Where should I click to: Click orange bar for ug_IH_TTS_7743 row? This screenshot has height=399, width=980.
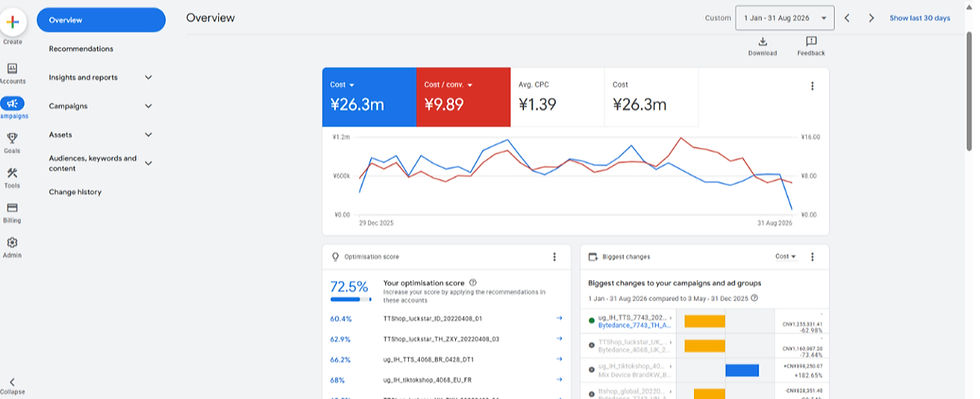tap(704, 321)
